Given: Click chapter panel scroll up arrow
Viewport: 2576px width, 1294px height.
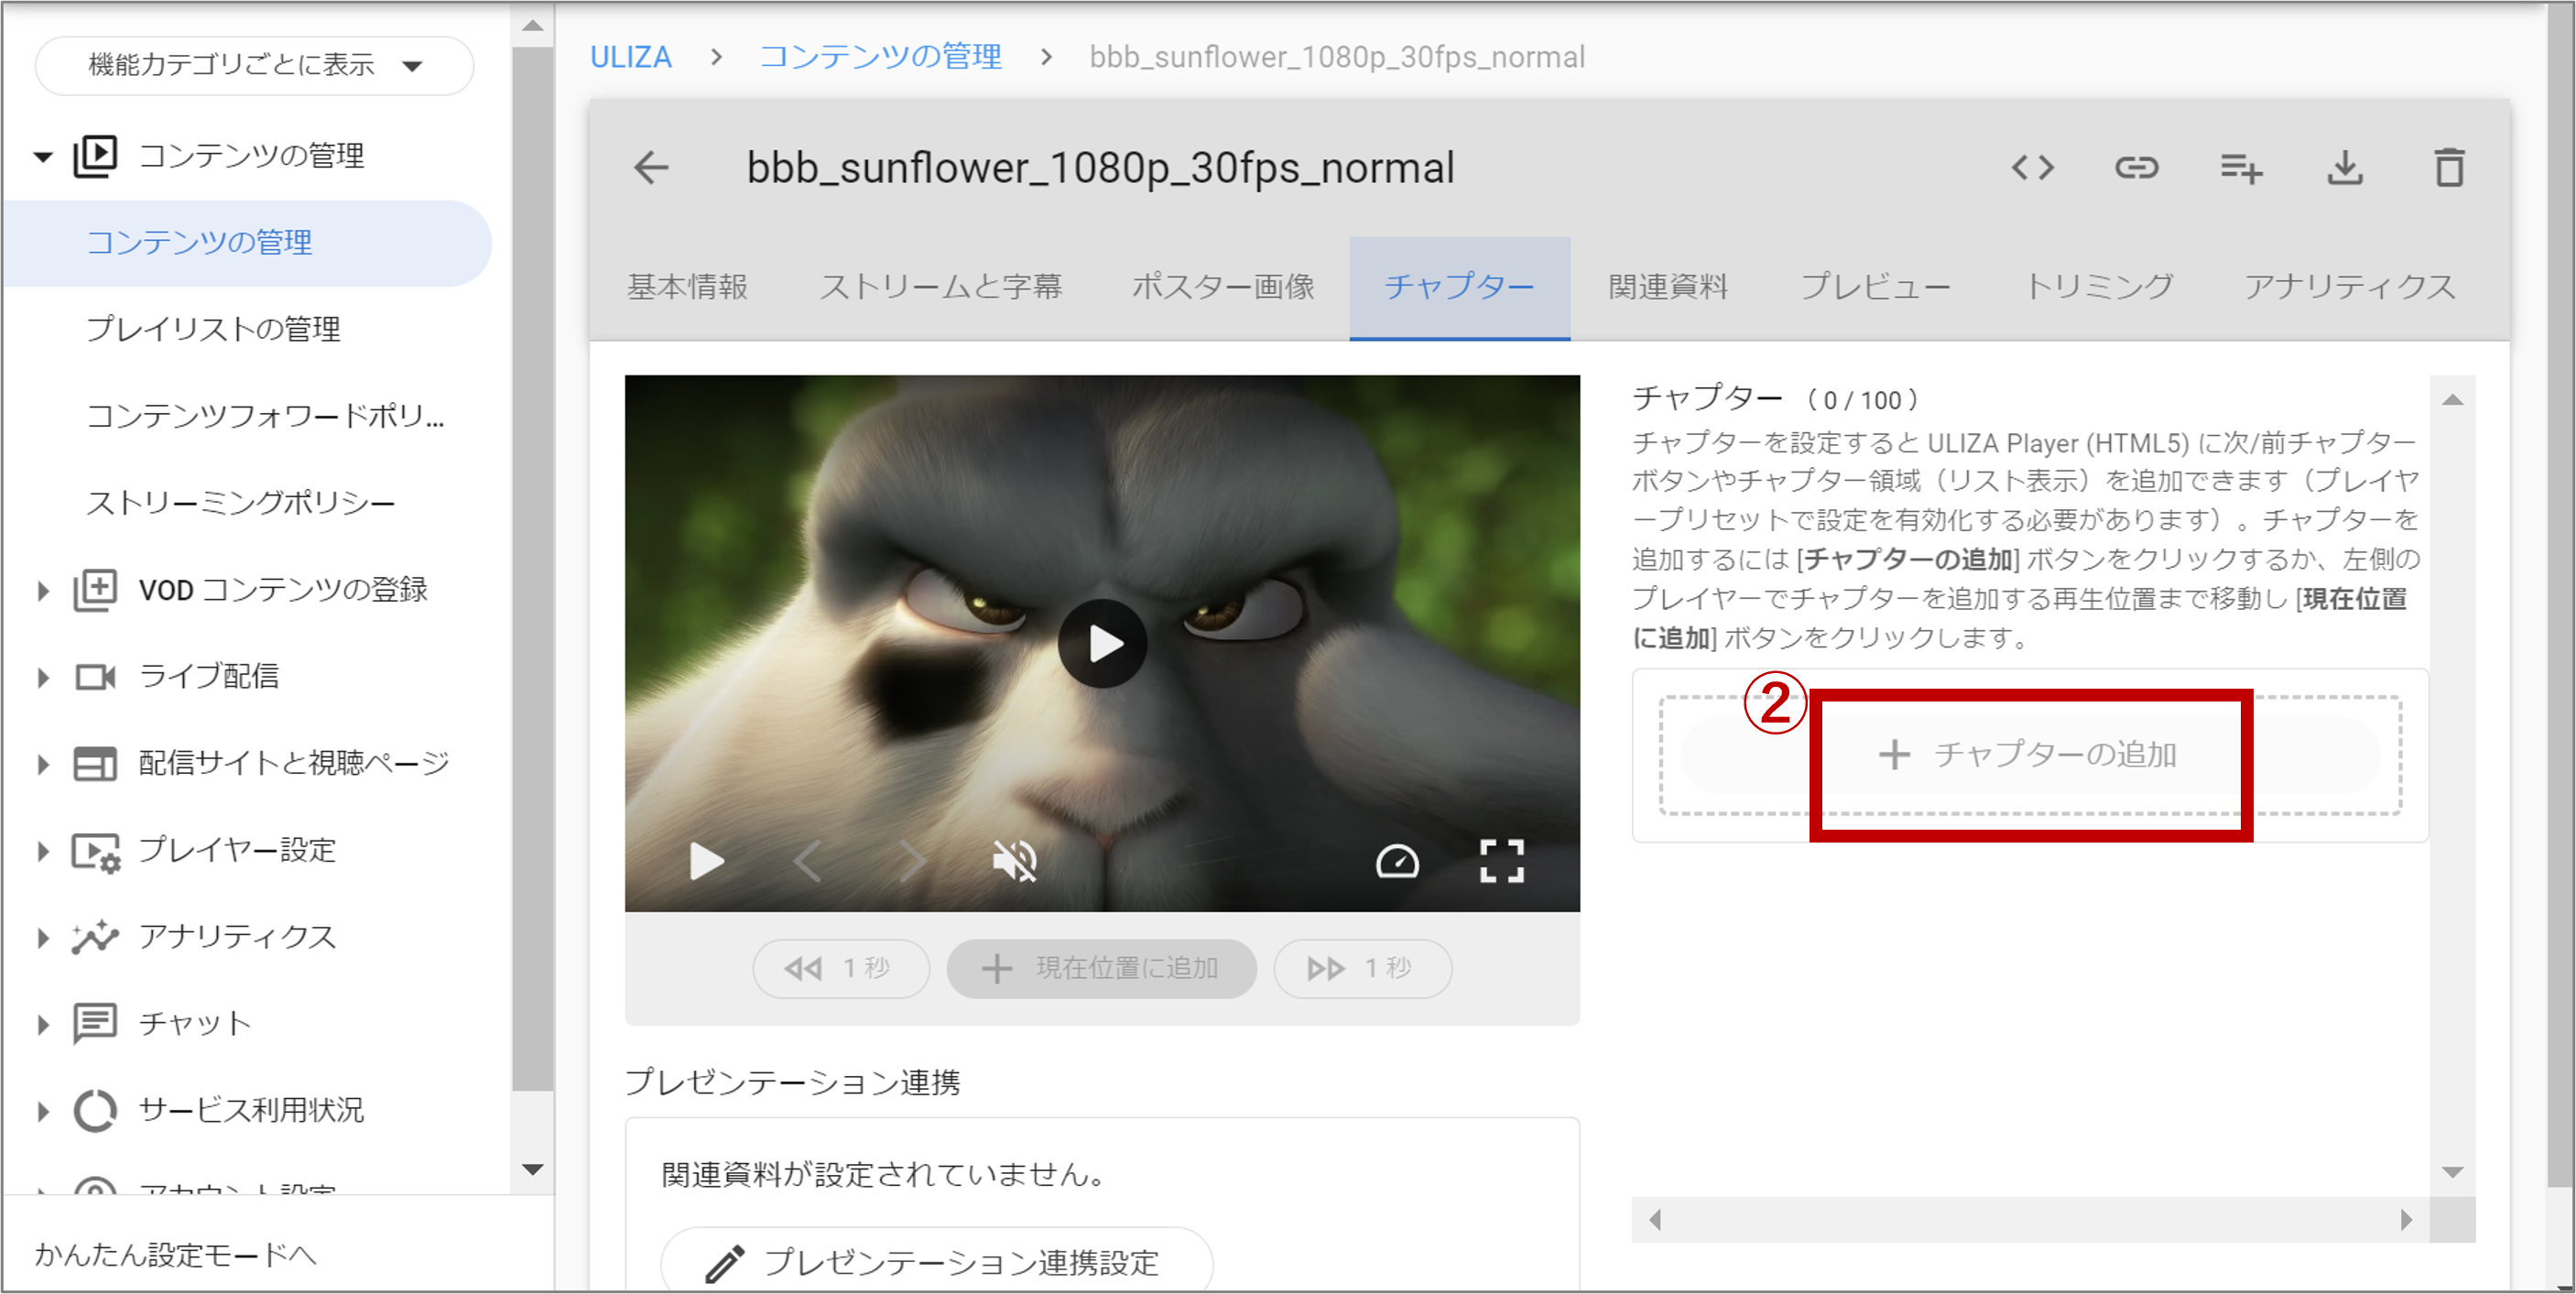Looking at the screenshot, I should (2452, 400).
